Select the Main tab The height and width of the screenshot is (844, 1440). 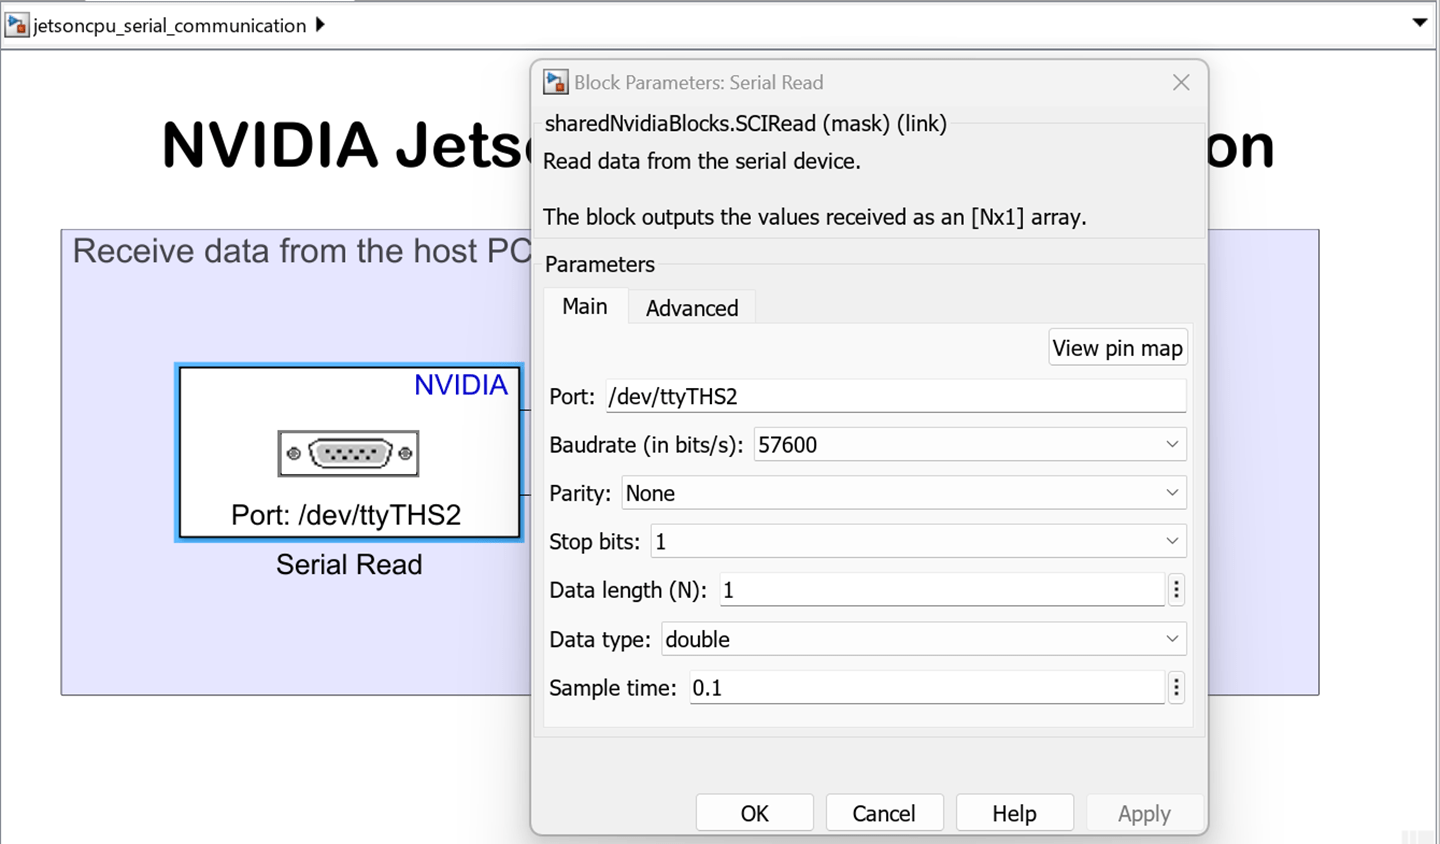(585, 307)
